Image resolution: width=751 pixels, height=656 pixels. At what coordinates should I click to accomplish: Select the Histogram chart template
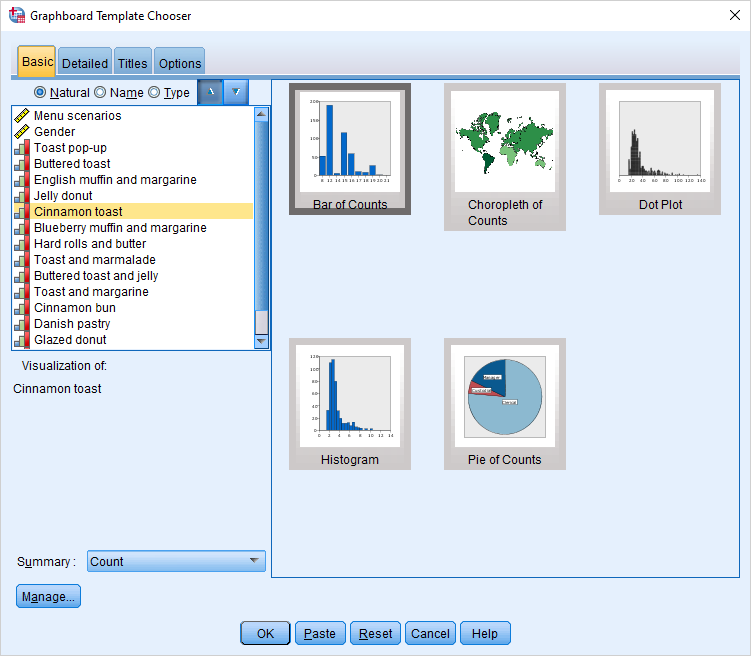[349, 403]
